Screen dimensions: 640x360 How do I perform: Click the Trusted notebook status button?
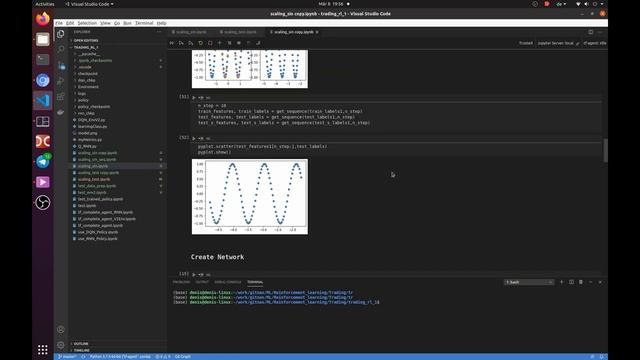[526, 43]
